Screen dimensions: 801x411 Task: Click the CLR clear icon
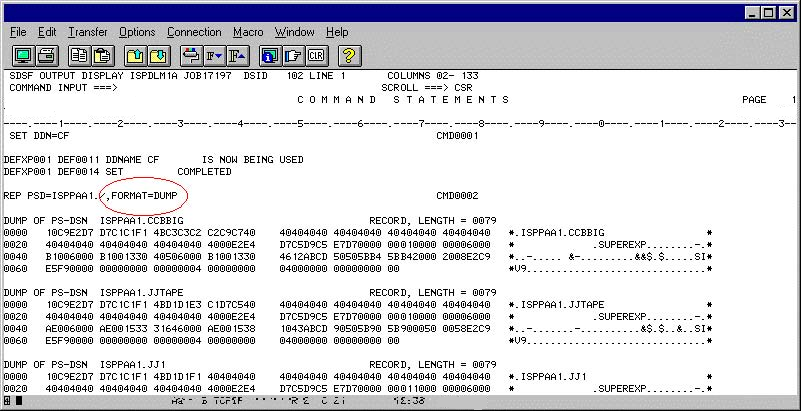coord(317,55)
